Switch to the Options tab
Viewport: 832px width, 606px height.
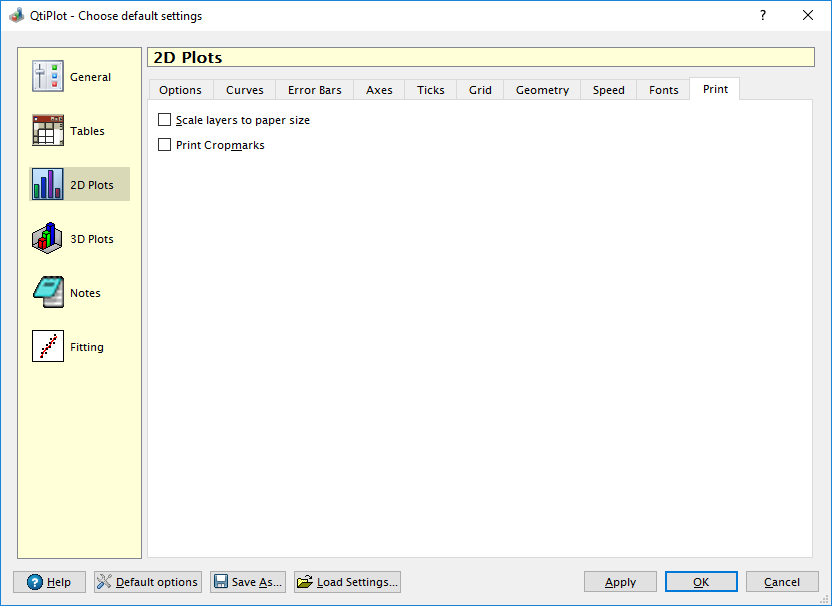click(180, 90)
